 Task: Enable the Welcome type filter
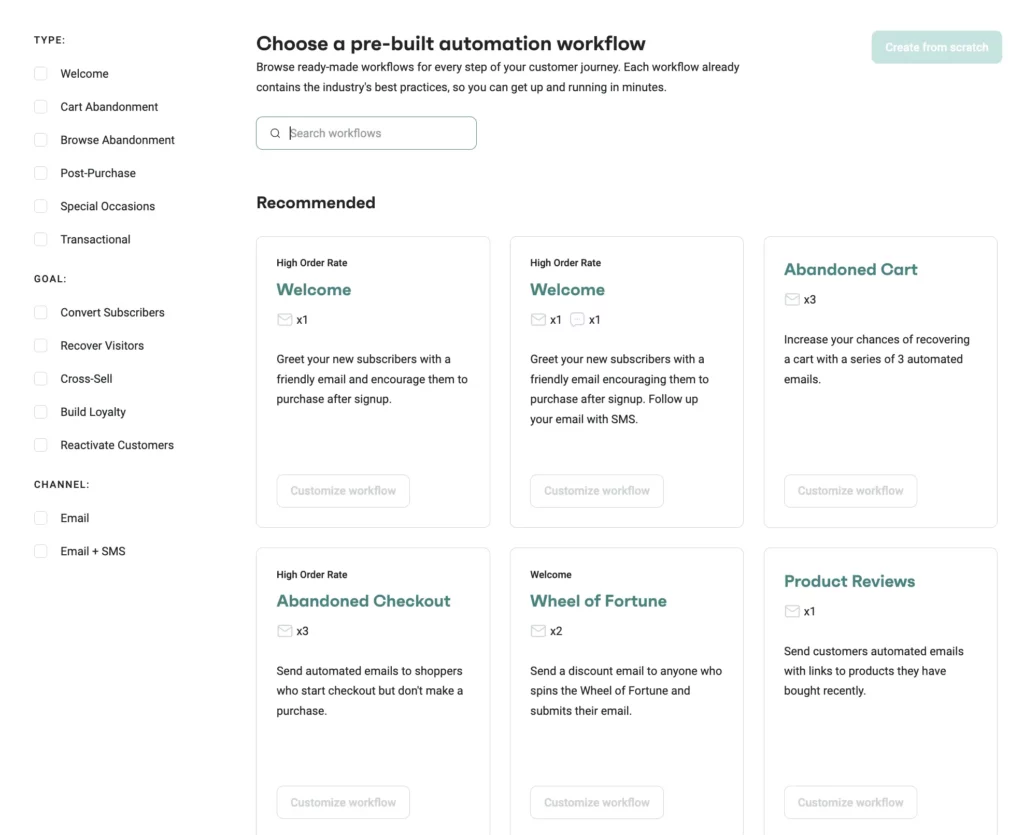40,73
